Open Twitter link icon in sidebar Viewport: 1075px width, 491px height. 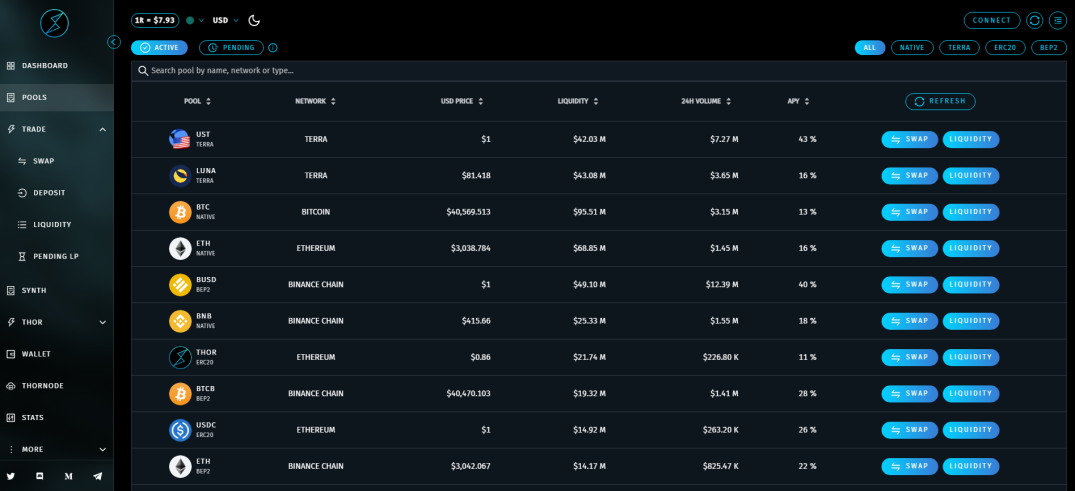coord(11,476)
